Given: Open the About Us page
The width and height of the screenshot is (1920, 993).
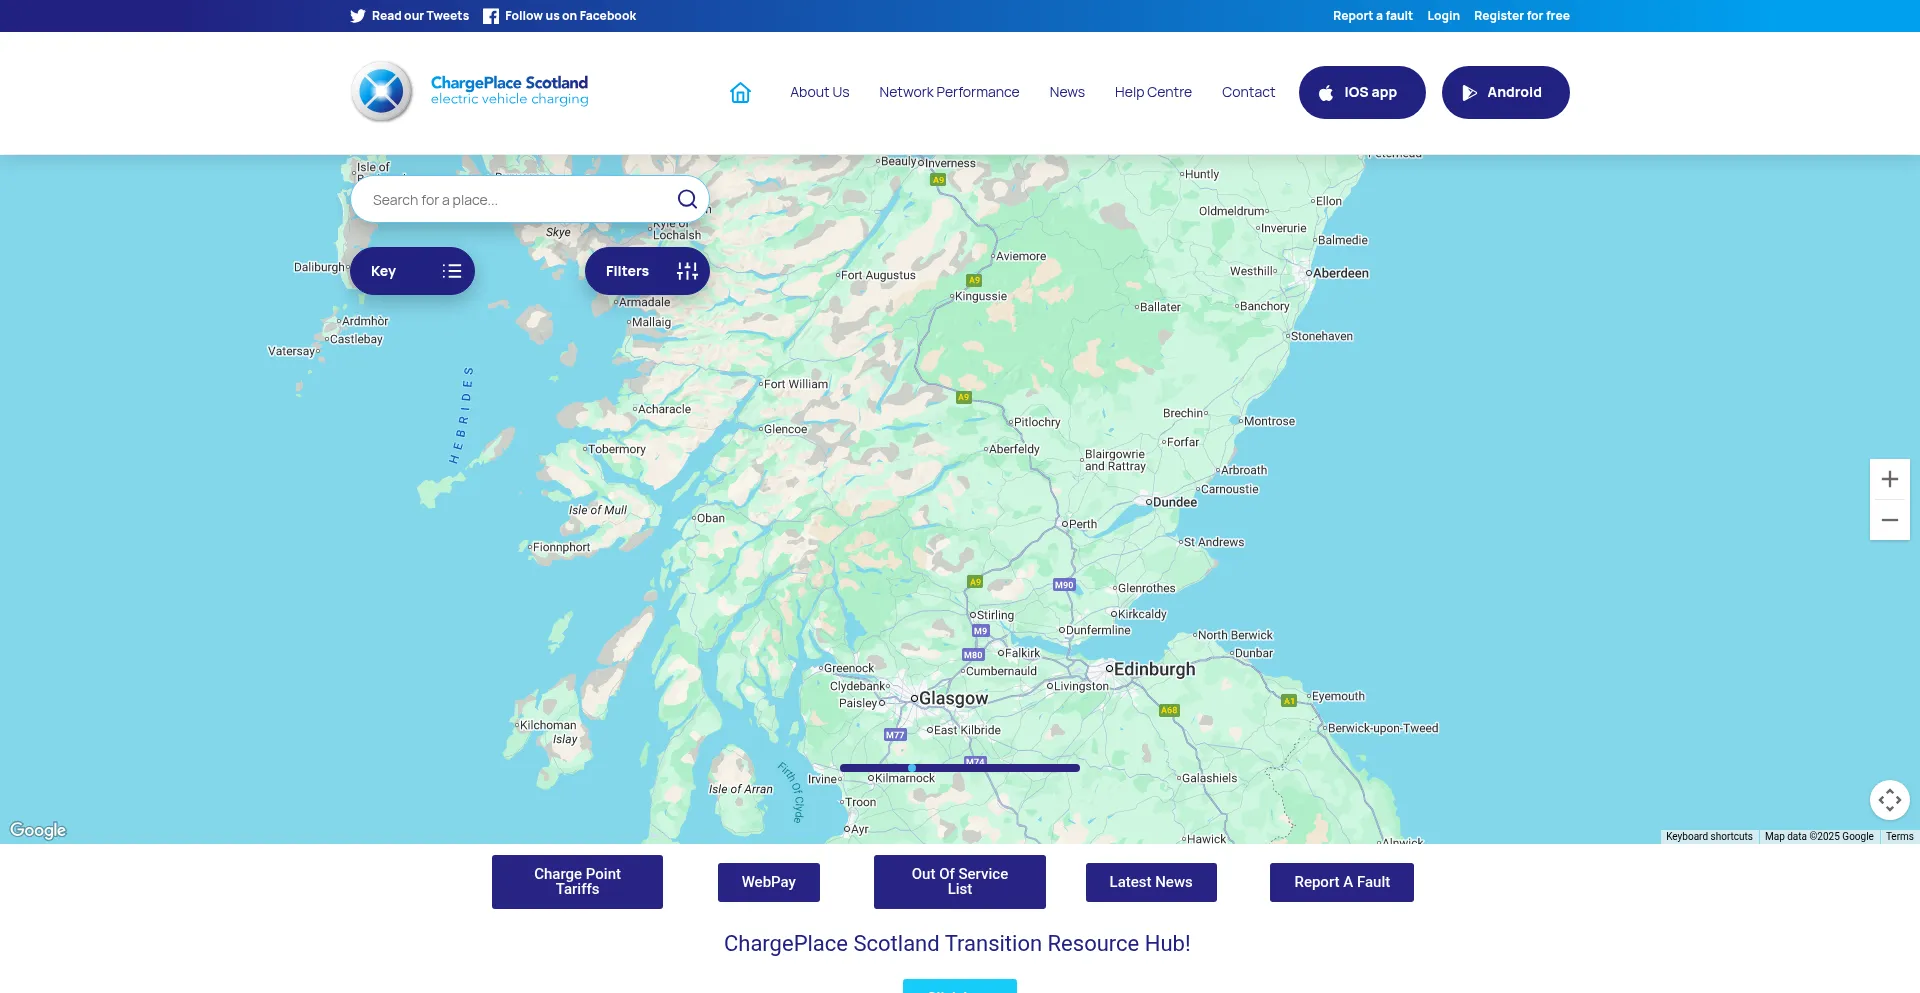Looking at the screenshot, I should point(819,93).
